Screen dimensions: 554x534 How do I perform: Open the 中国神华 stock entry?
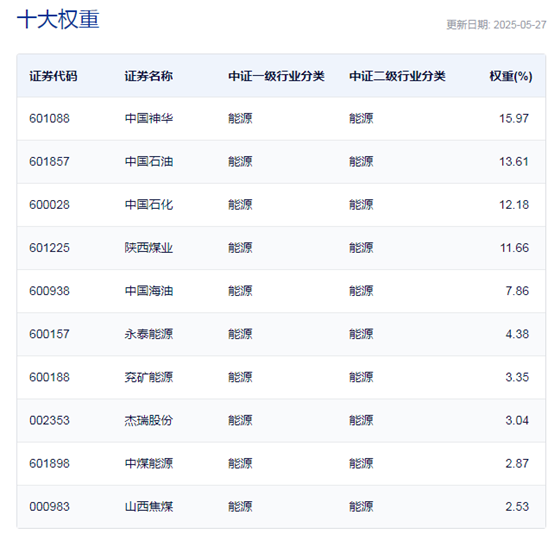click(x=149, y=118)
